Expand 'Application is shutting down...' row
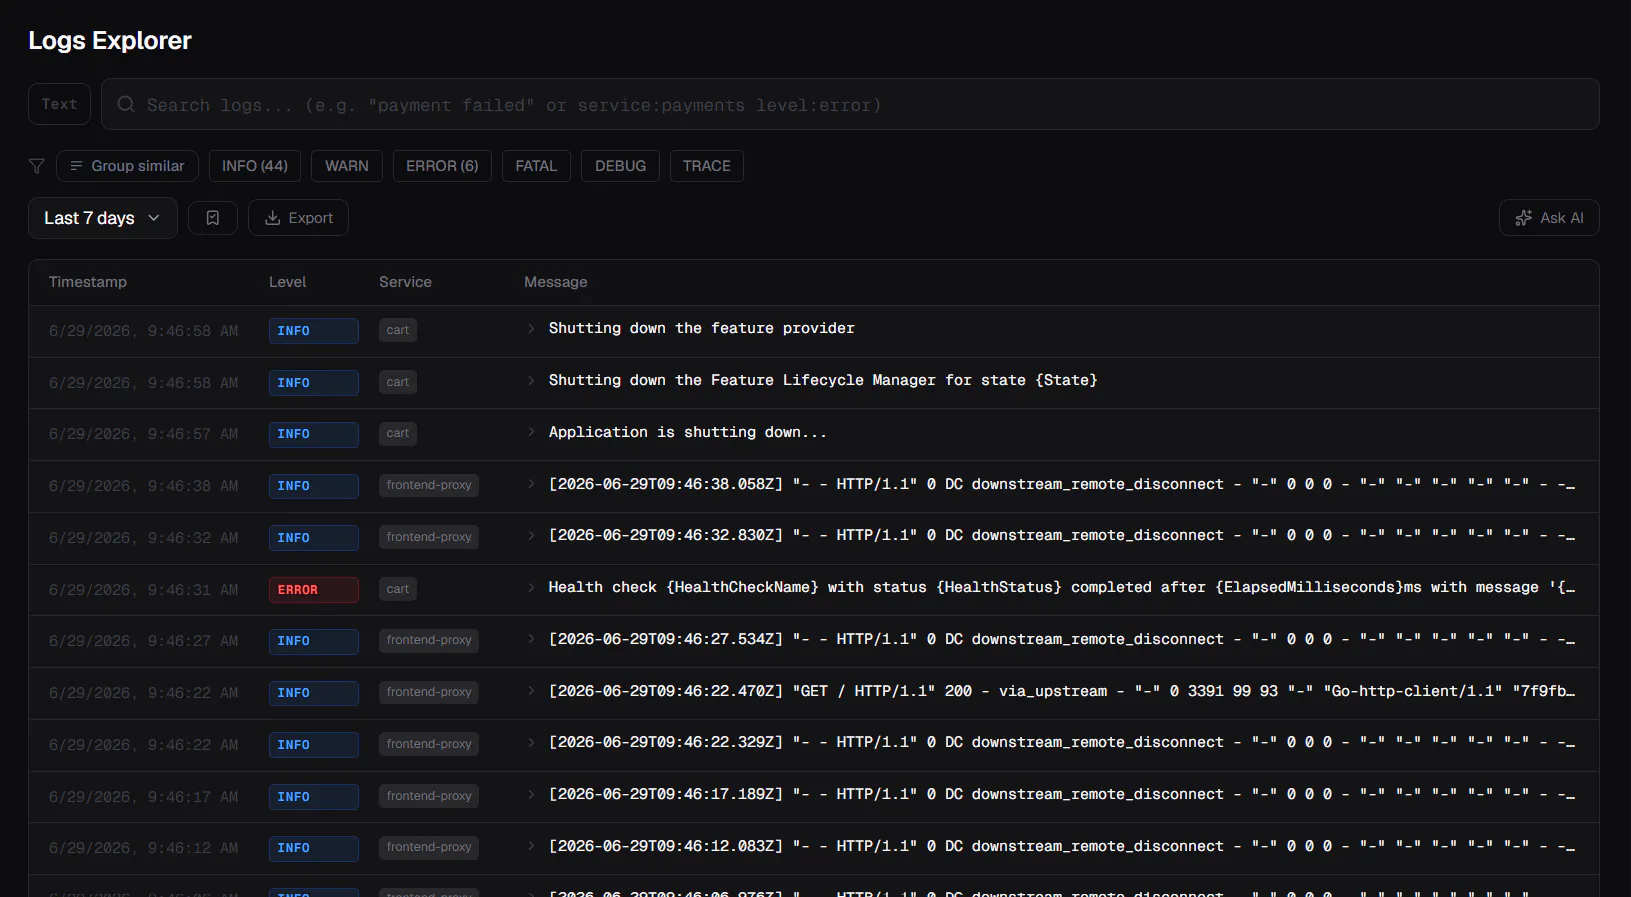 point(531,432)
